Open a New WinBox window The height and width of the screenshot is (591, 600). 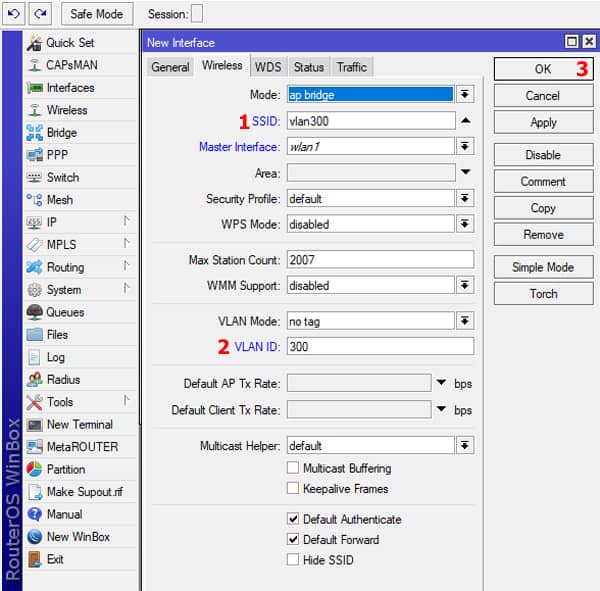click(x=81, y=537)
